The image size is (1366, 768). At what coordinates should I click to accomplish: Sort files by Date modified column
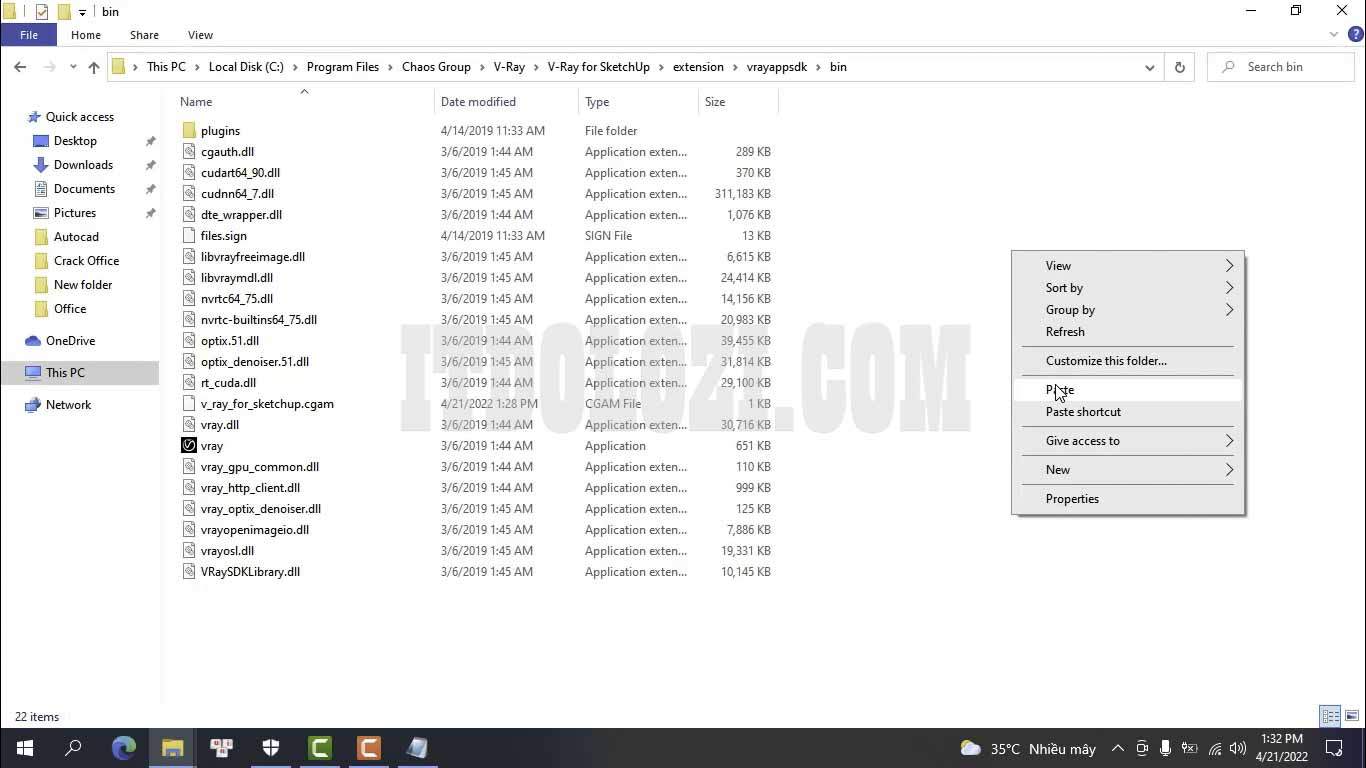point(478,102)
